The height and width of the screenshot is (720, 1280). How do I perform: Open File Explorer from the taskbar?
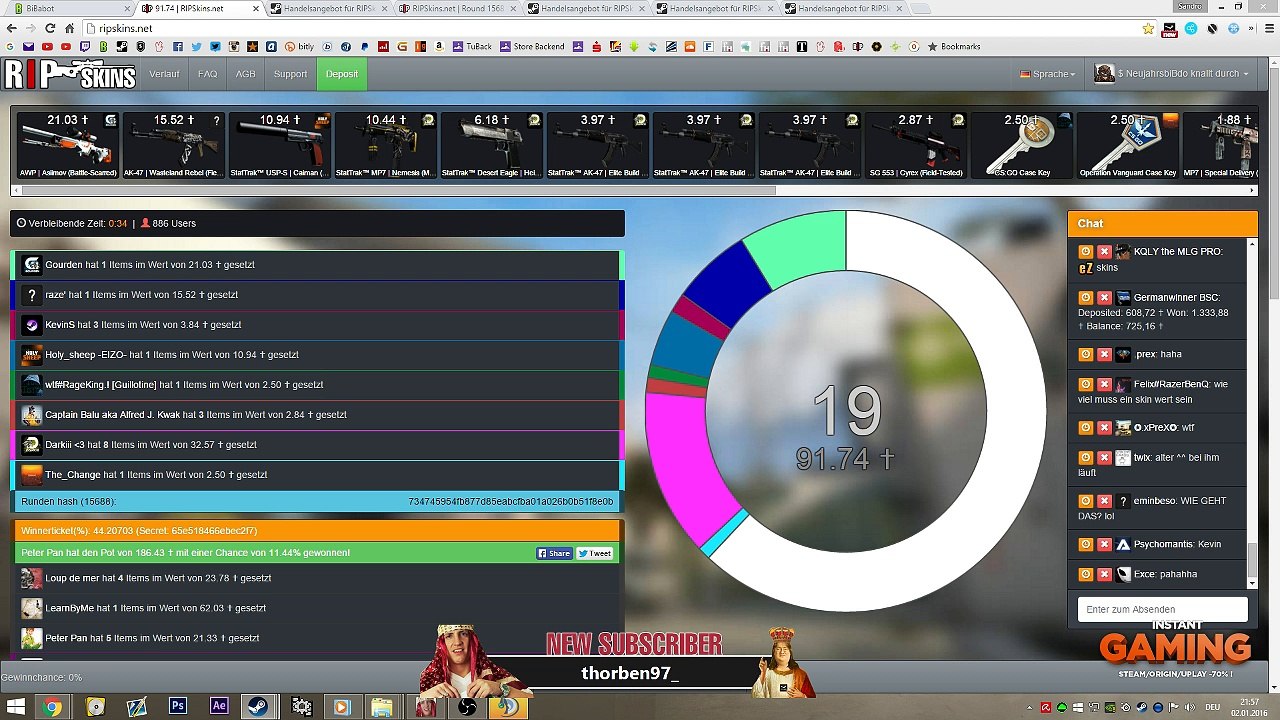click(381, 706)
